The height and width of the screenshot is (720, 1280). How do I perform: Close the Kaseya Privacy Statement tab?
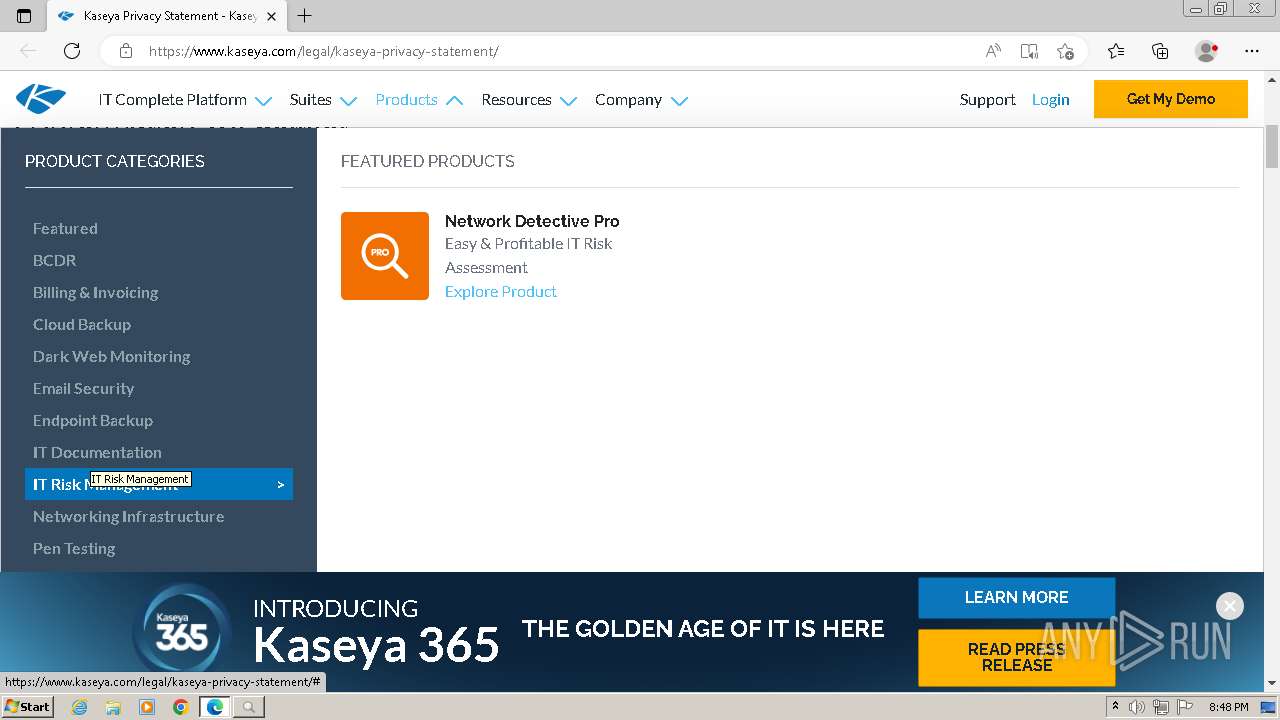(271, 16)
